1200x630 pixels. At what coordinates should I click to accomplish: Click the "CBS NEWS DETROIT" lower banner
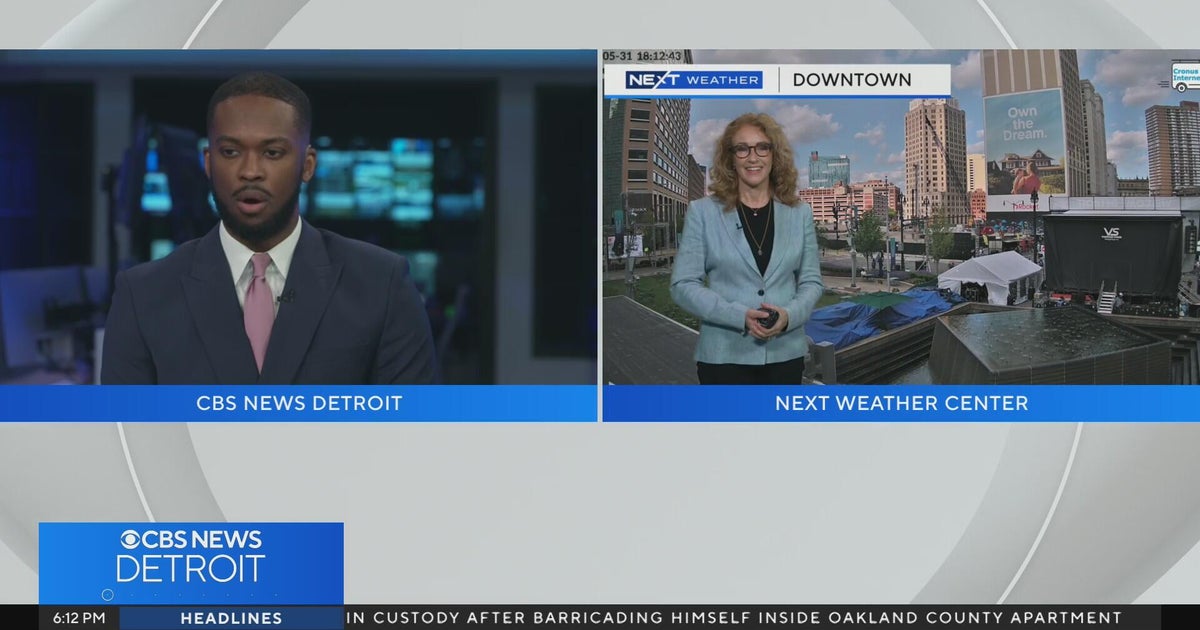[298, 403]
